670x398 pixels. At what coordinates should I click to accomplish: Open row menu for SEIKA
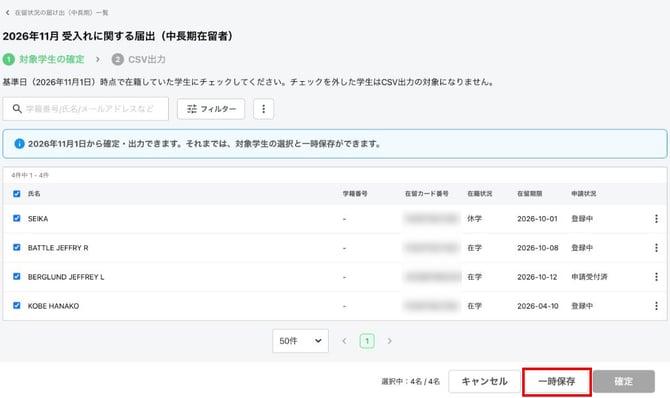[x=656, y=218]
